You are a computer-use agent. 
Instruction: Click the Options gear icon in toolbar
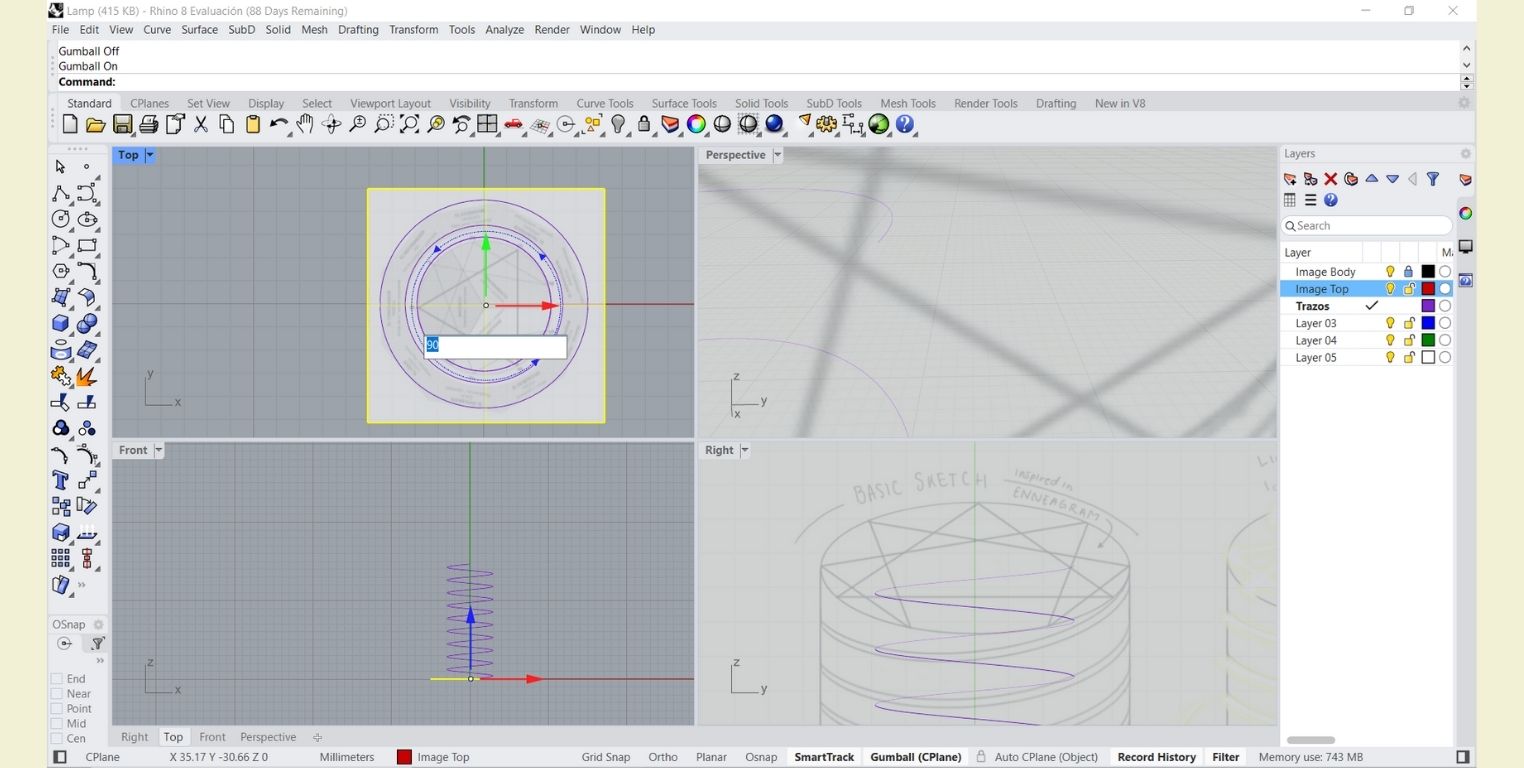click(826, 124)
